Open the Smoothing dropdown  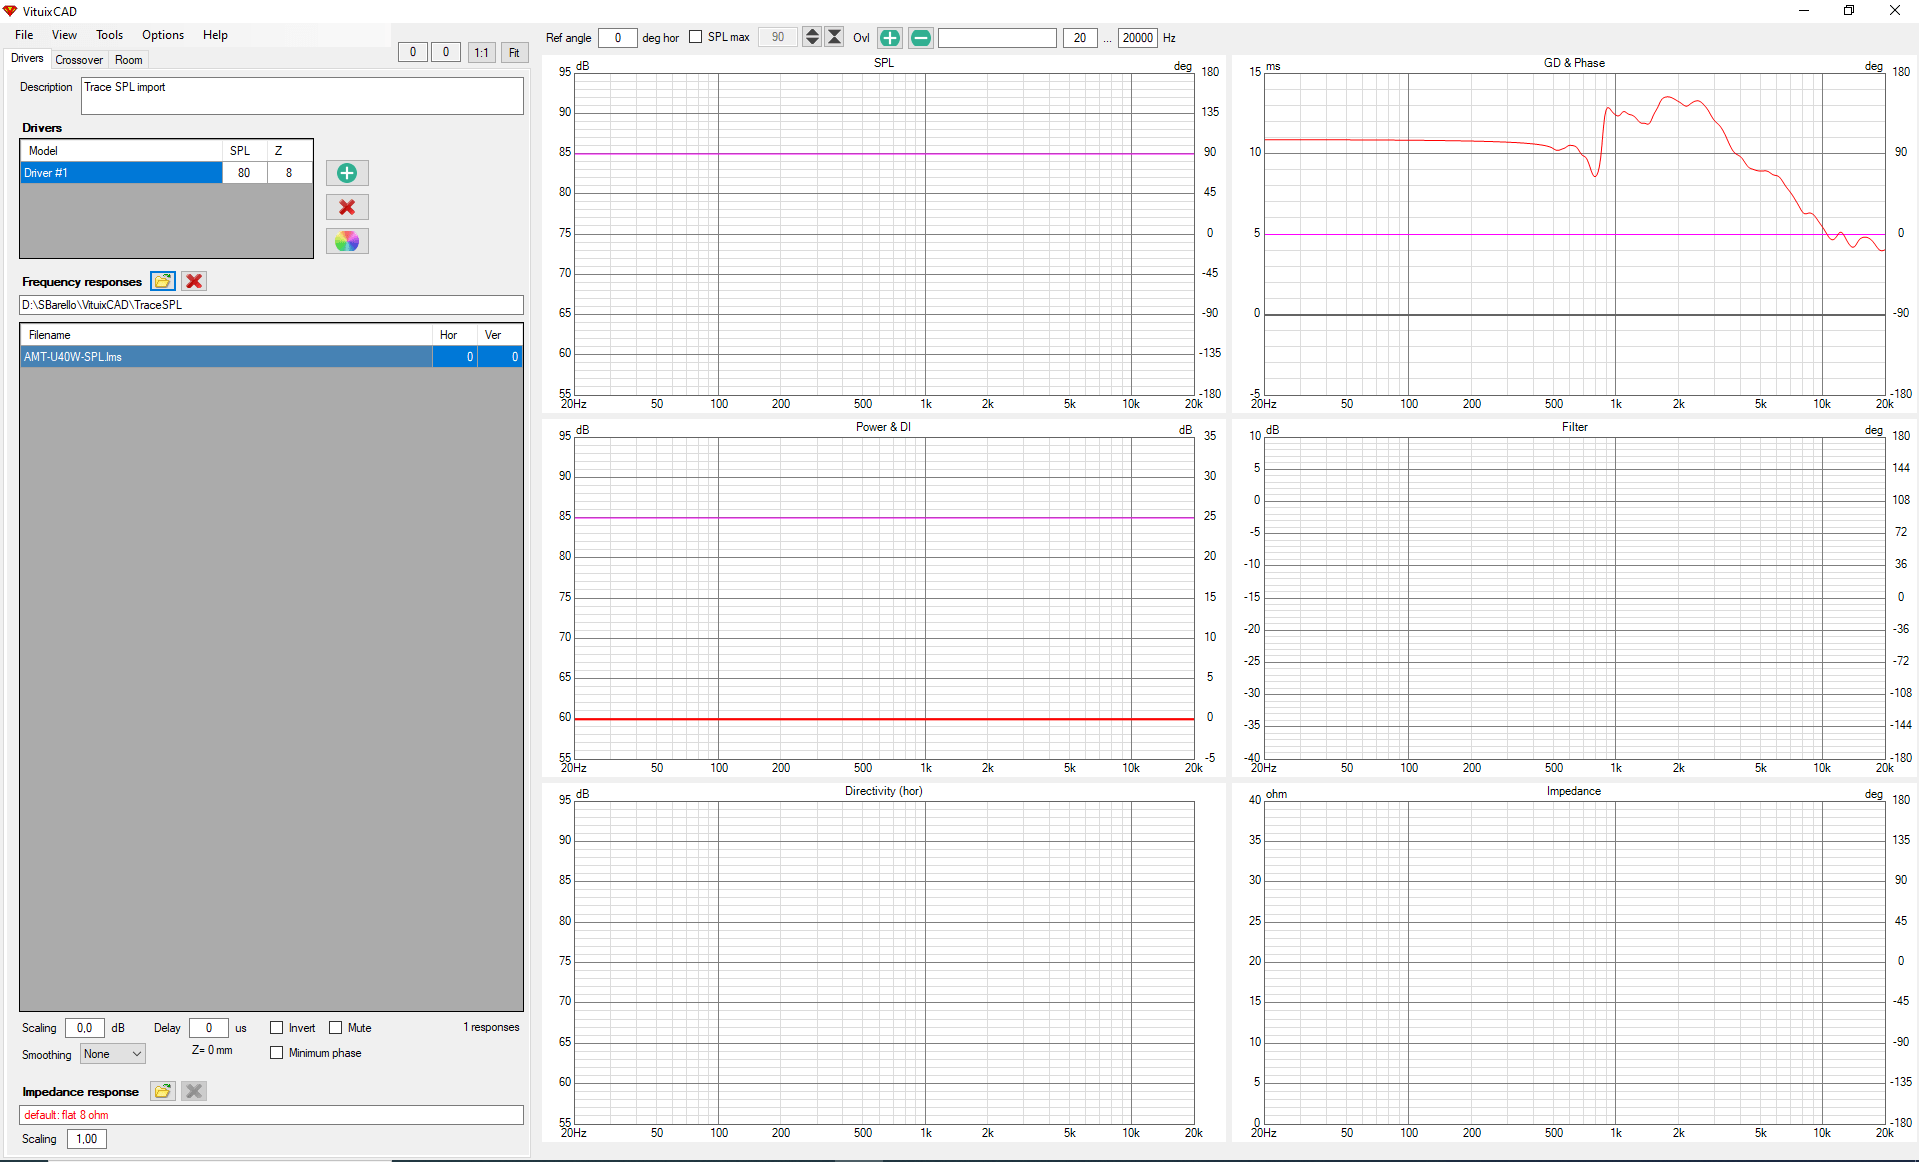pyautogui.click(x=113, y=1054)
